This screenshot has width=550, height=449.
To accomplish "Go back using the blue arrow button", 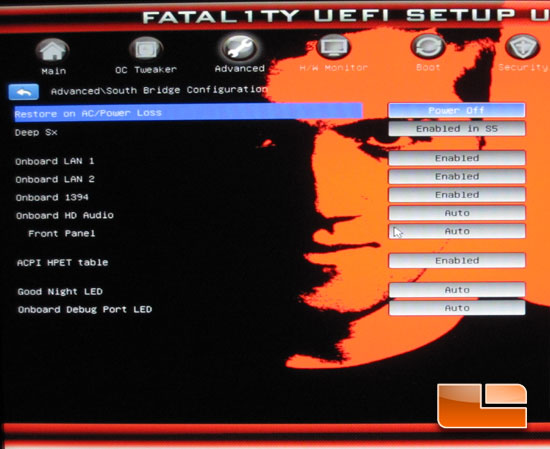I will click(x=24, y=92).
